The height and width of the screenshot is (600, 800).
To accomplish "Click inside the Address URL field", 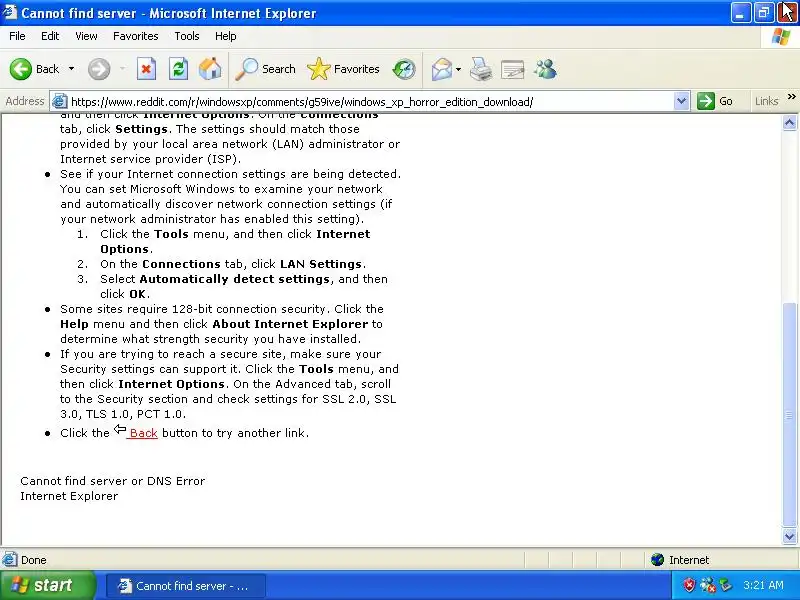I will pos(370,102).
